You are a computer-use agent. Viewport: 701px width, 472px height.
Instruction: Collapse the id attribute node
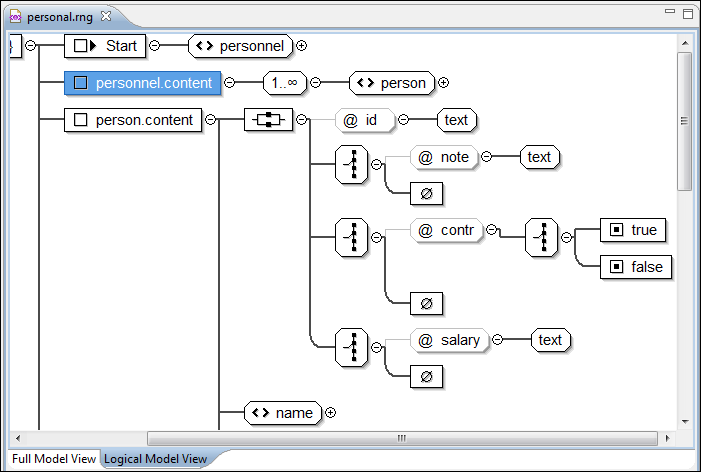click(403, 120)
